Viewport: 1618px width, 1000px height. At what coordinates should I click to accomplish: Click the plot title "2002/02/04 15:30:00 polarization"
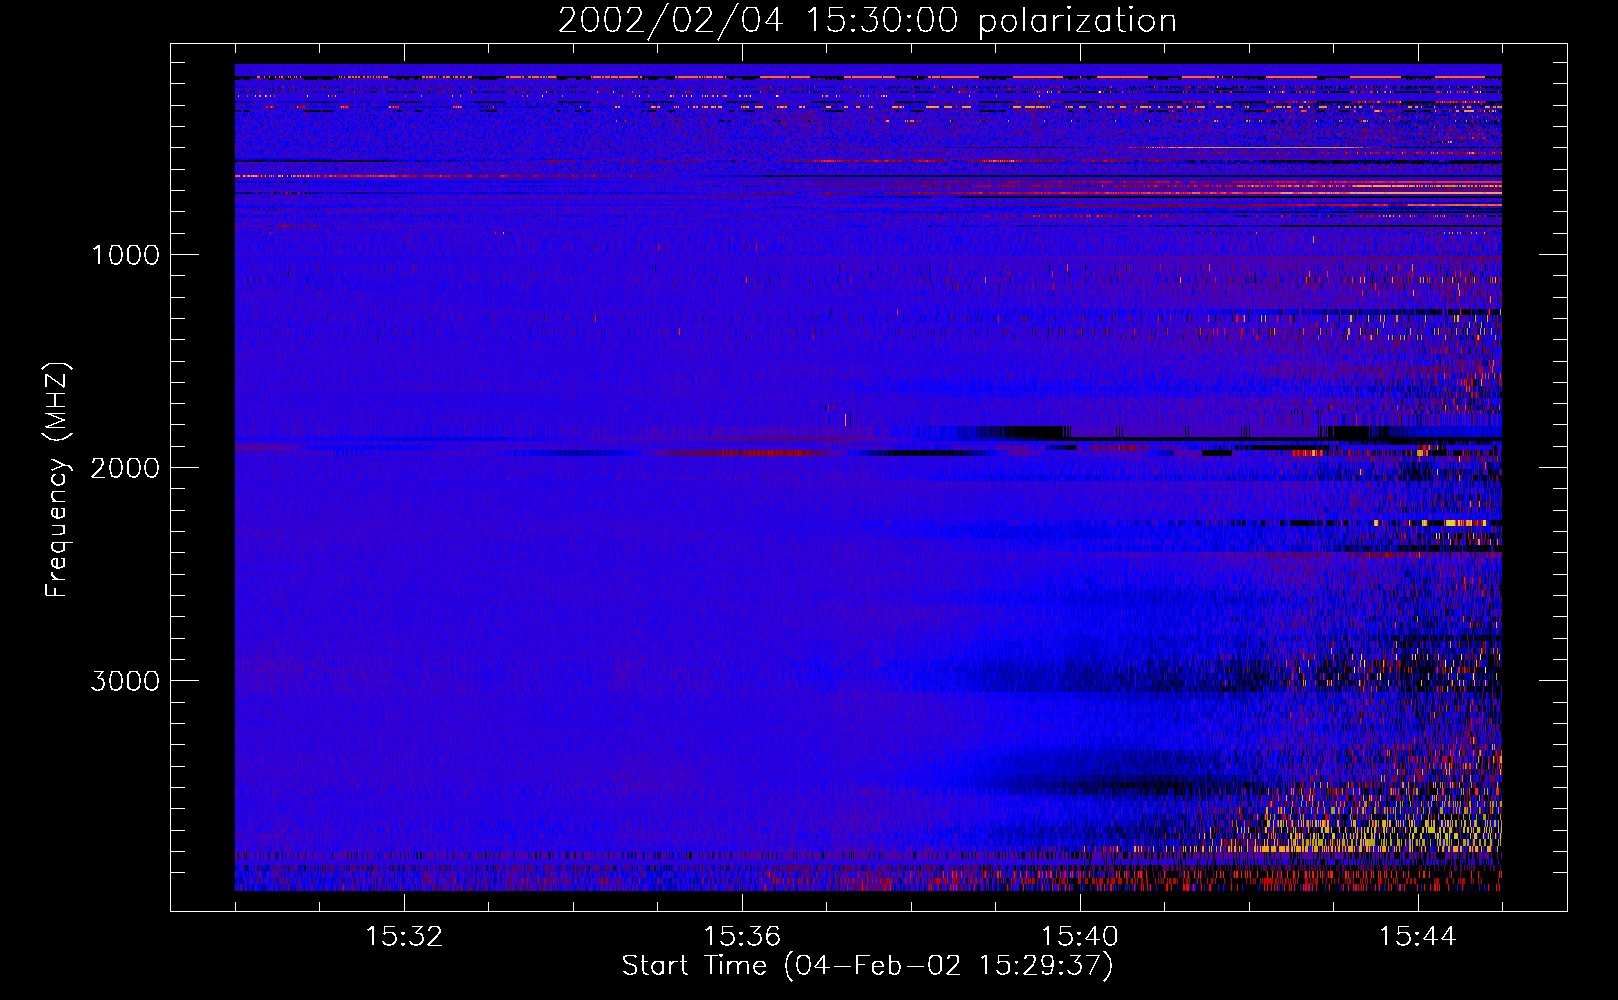coord(867,21)
